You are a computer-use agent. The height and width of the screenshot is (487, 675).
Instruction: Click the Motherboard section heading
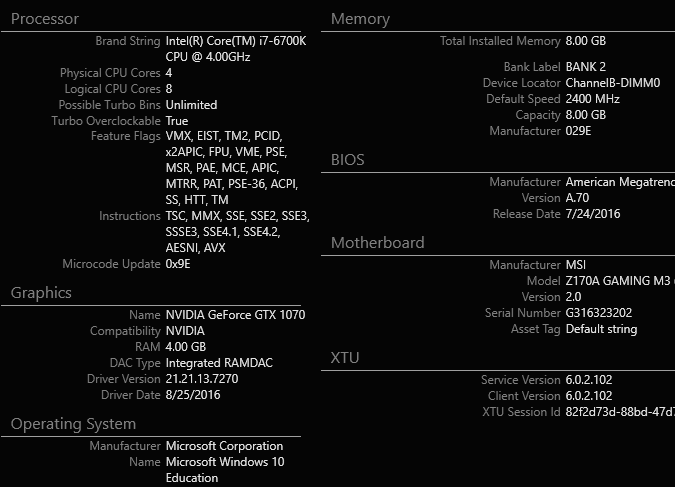pyautogui.click(x=377, y=243)
